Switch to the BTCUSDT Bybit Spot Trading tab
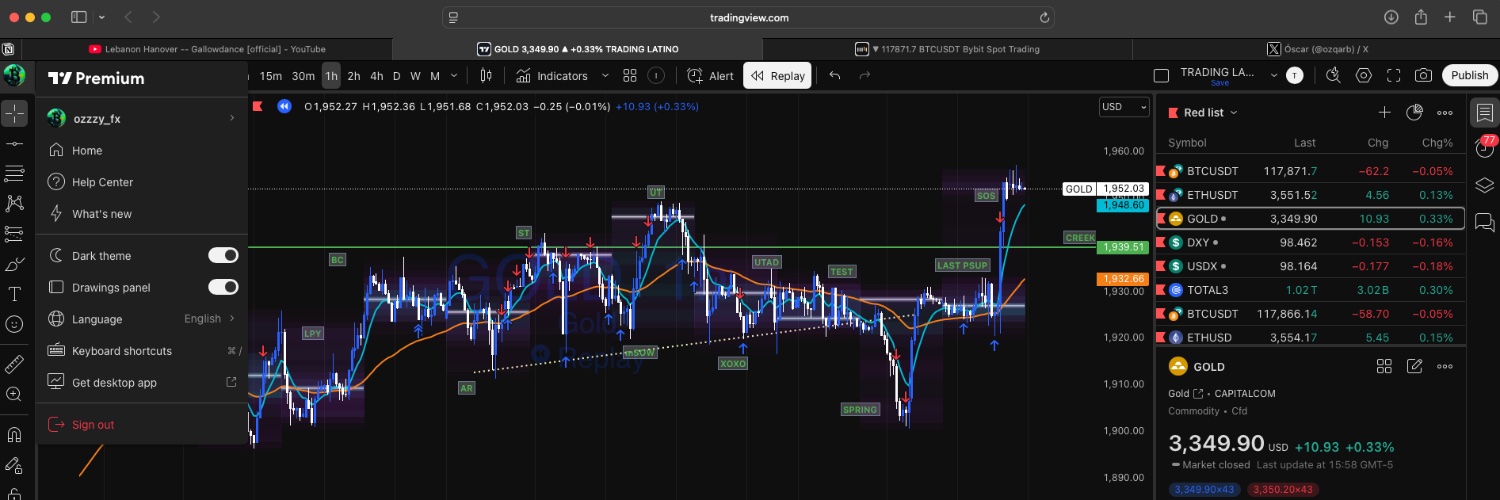The width and height of the screenshot is (1500, 500). (947, 49)
